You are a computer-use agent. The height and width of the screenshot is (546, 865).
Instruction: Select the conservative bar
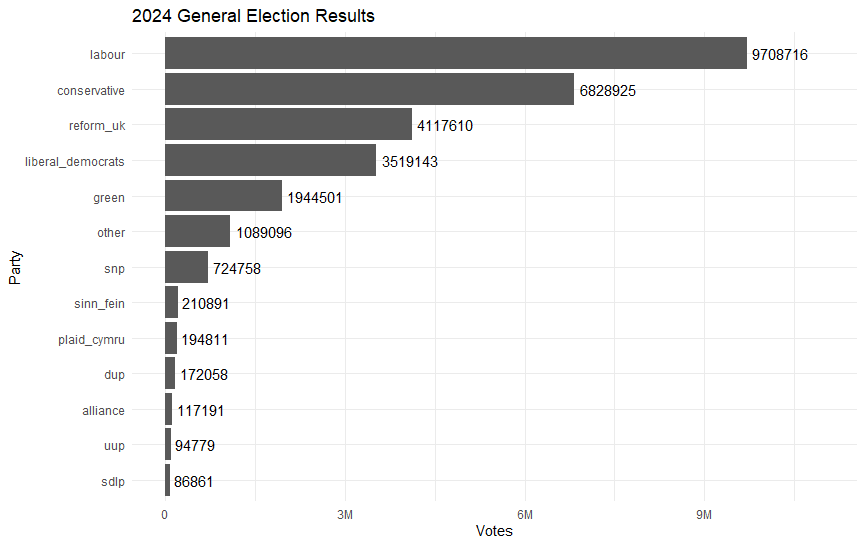pyautogui.click(x=369, y=90)
